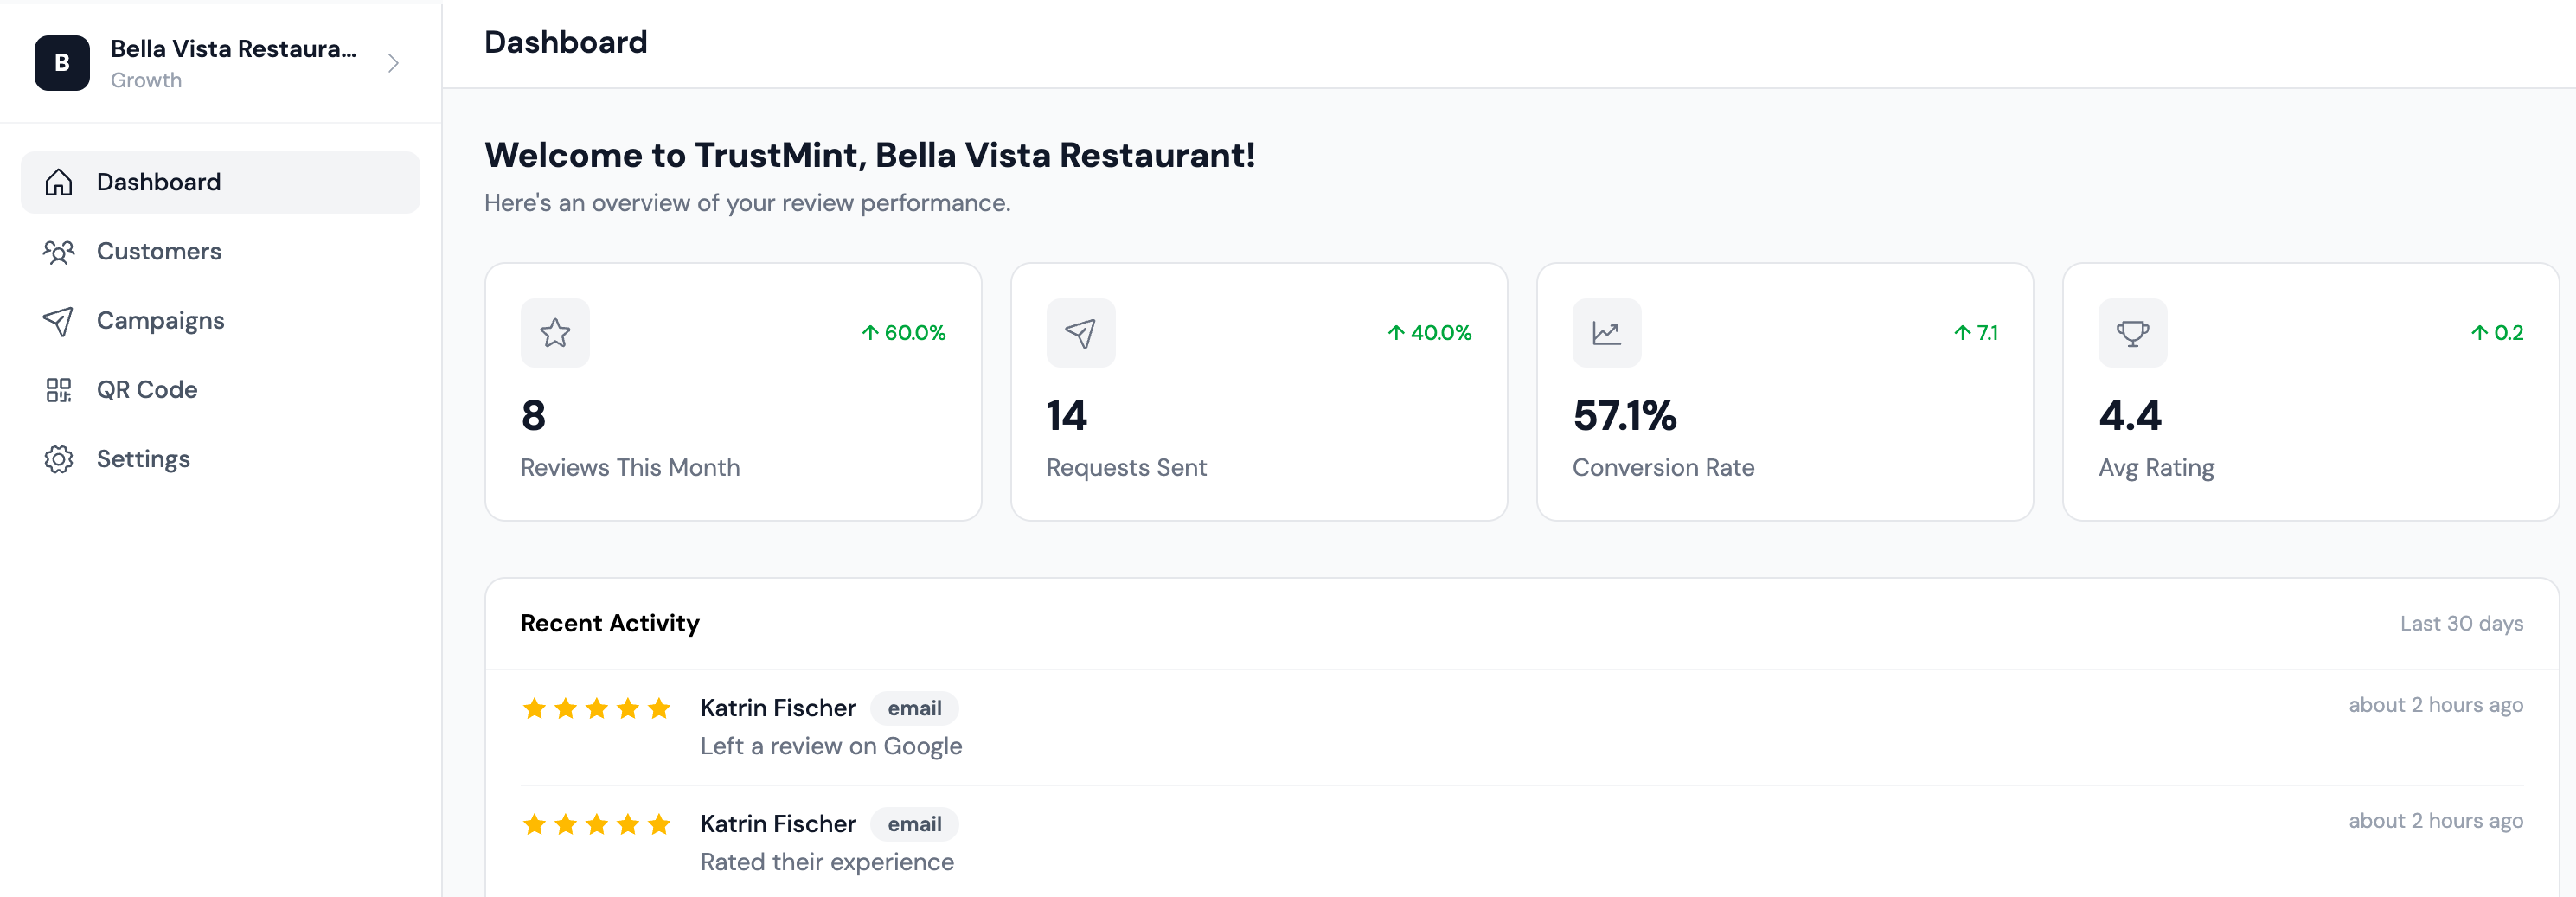Switch to the Campaigns section
The height and width of the screenshot is (897, 2576).
click(x=160, y=320)
